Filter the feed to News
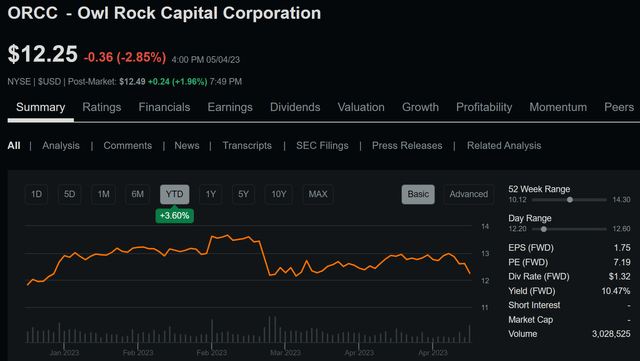The width and height of the screenshot is (640, 361). click(x=187, y=146)
